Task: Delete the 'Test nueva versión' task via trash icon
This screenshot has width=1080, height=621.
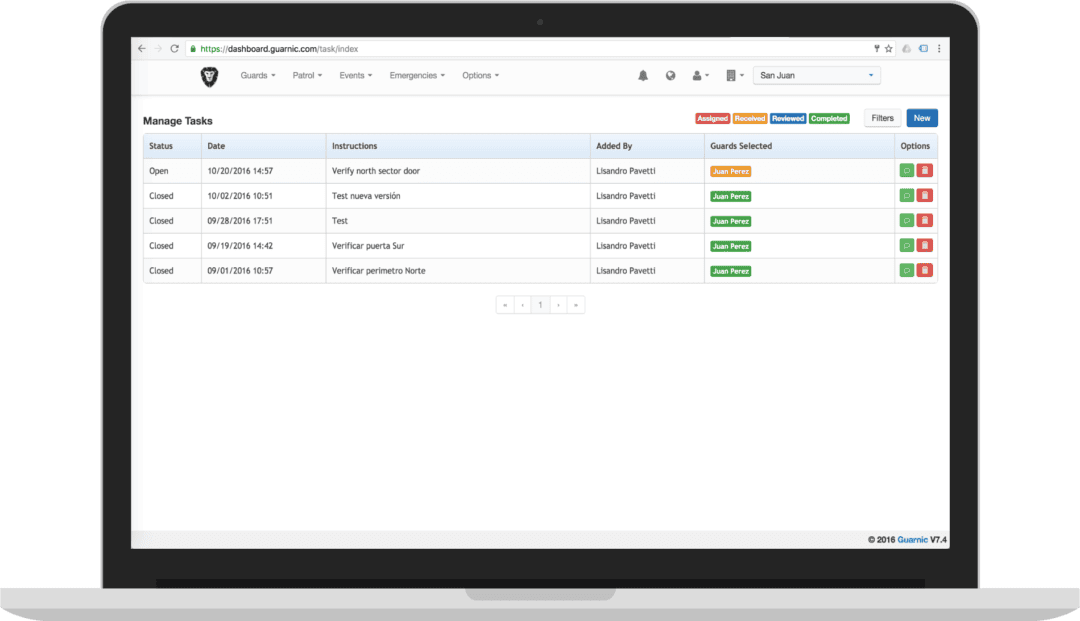Action: coord(924,195)
